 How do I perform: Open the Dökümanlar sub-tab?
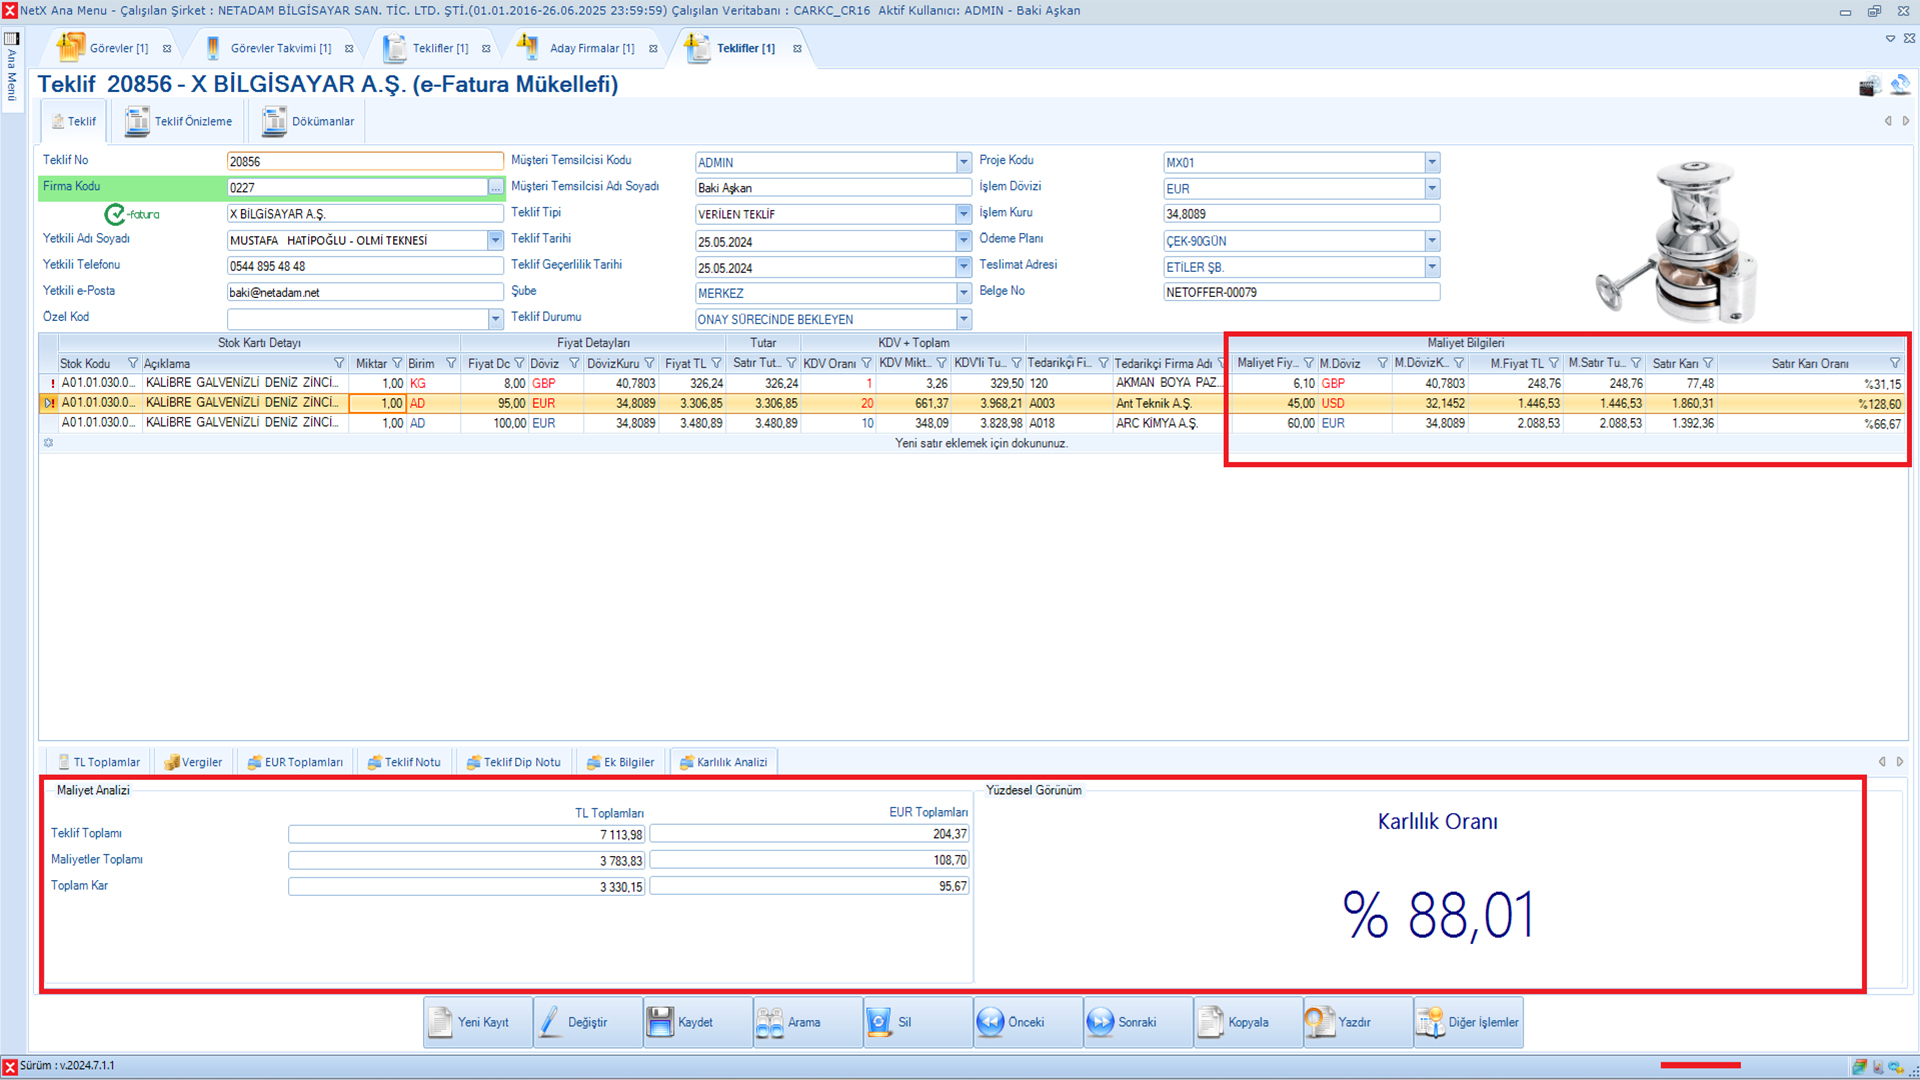point(308,121)
